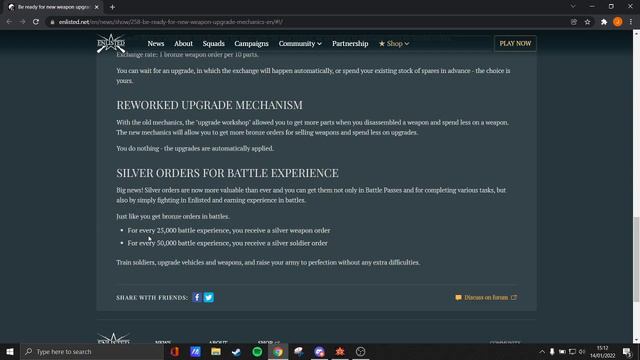
Task: Launch Steam from the taskbar
Action: pyautogui.click(x=236, y=351)
